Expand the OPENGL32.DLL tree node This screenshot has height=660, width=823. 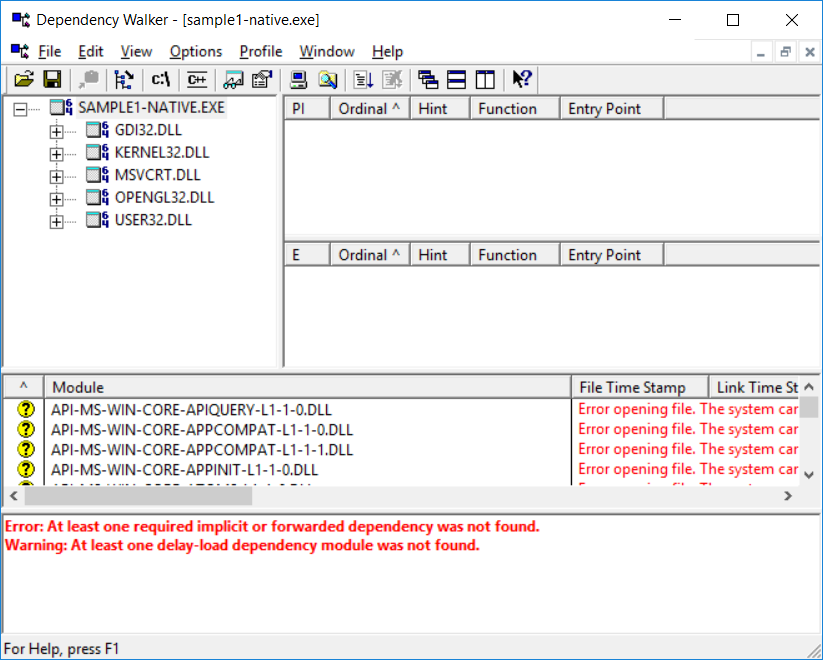pos(56,198)
